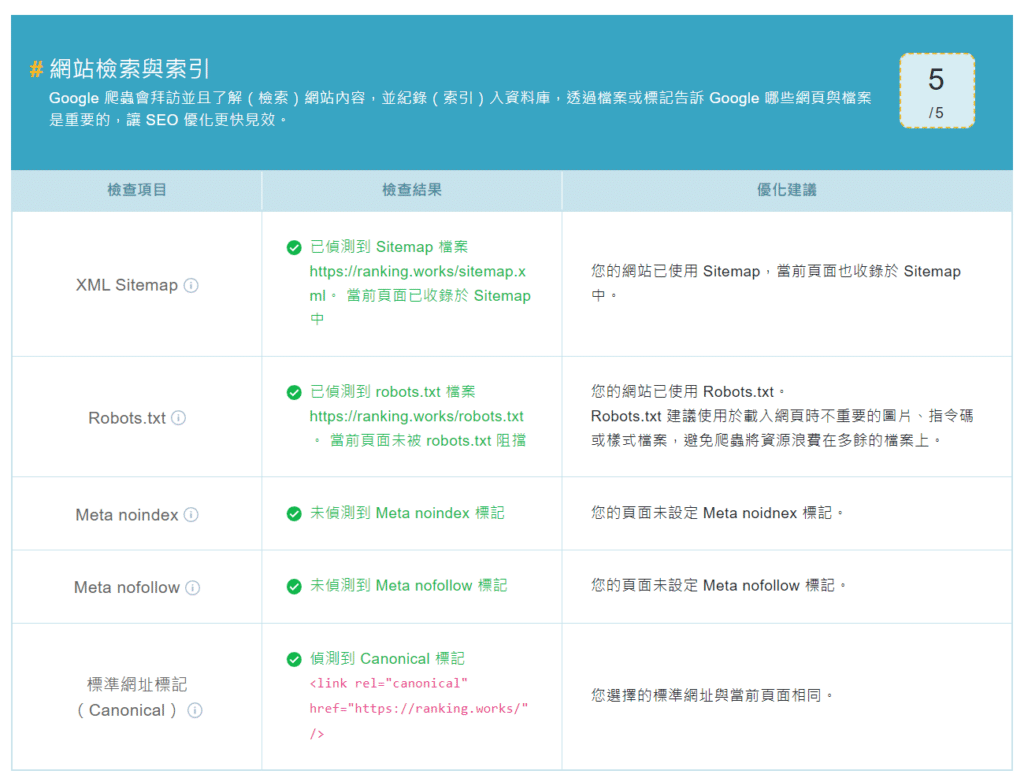Click the Meta nofollow info icon

click(x=193, y=588)
